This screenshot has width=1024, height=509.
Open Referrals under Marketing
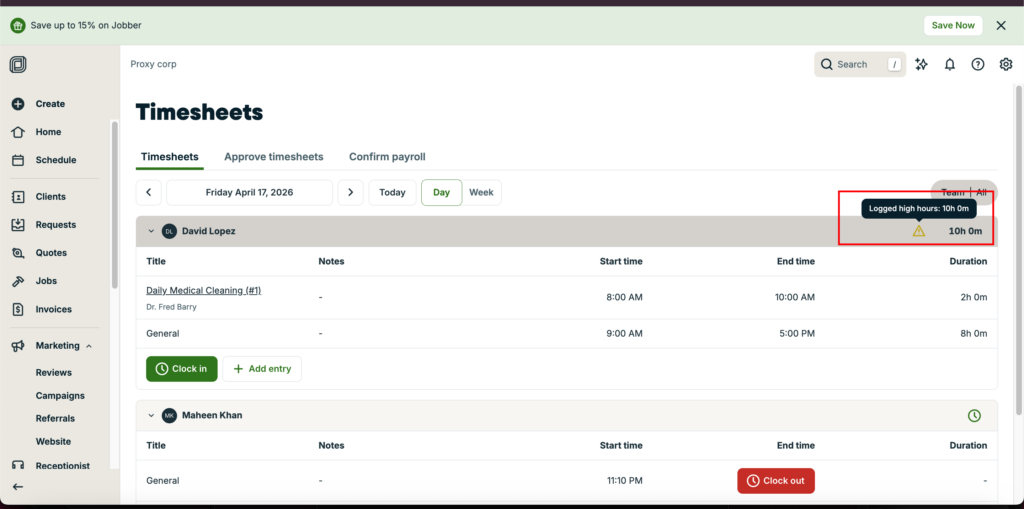(56, 418)
